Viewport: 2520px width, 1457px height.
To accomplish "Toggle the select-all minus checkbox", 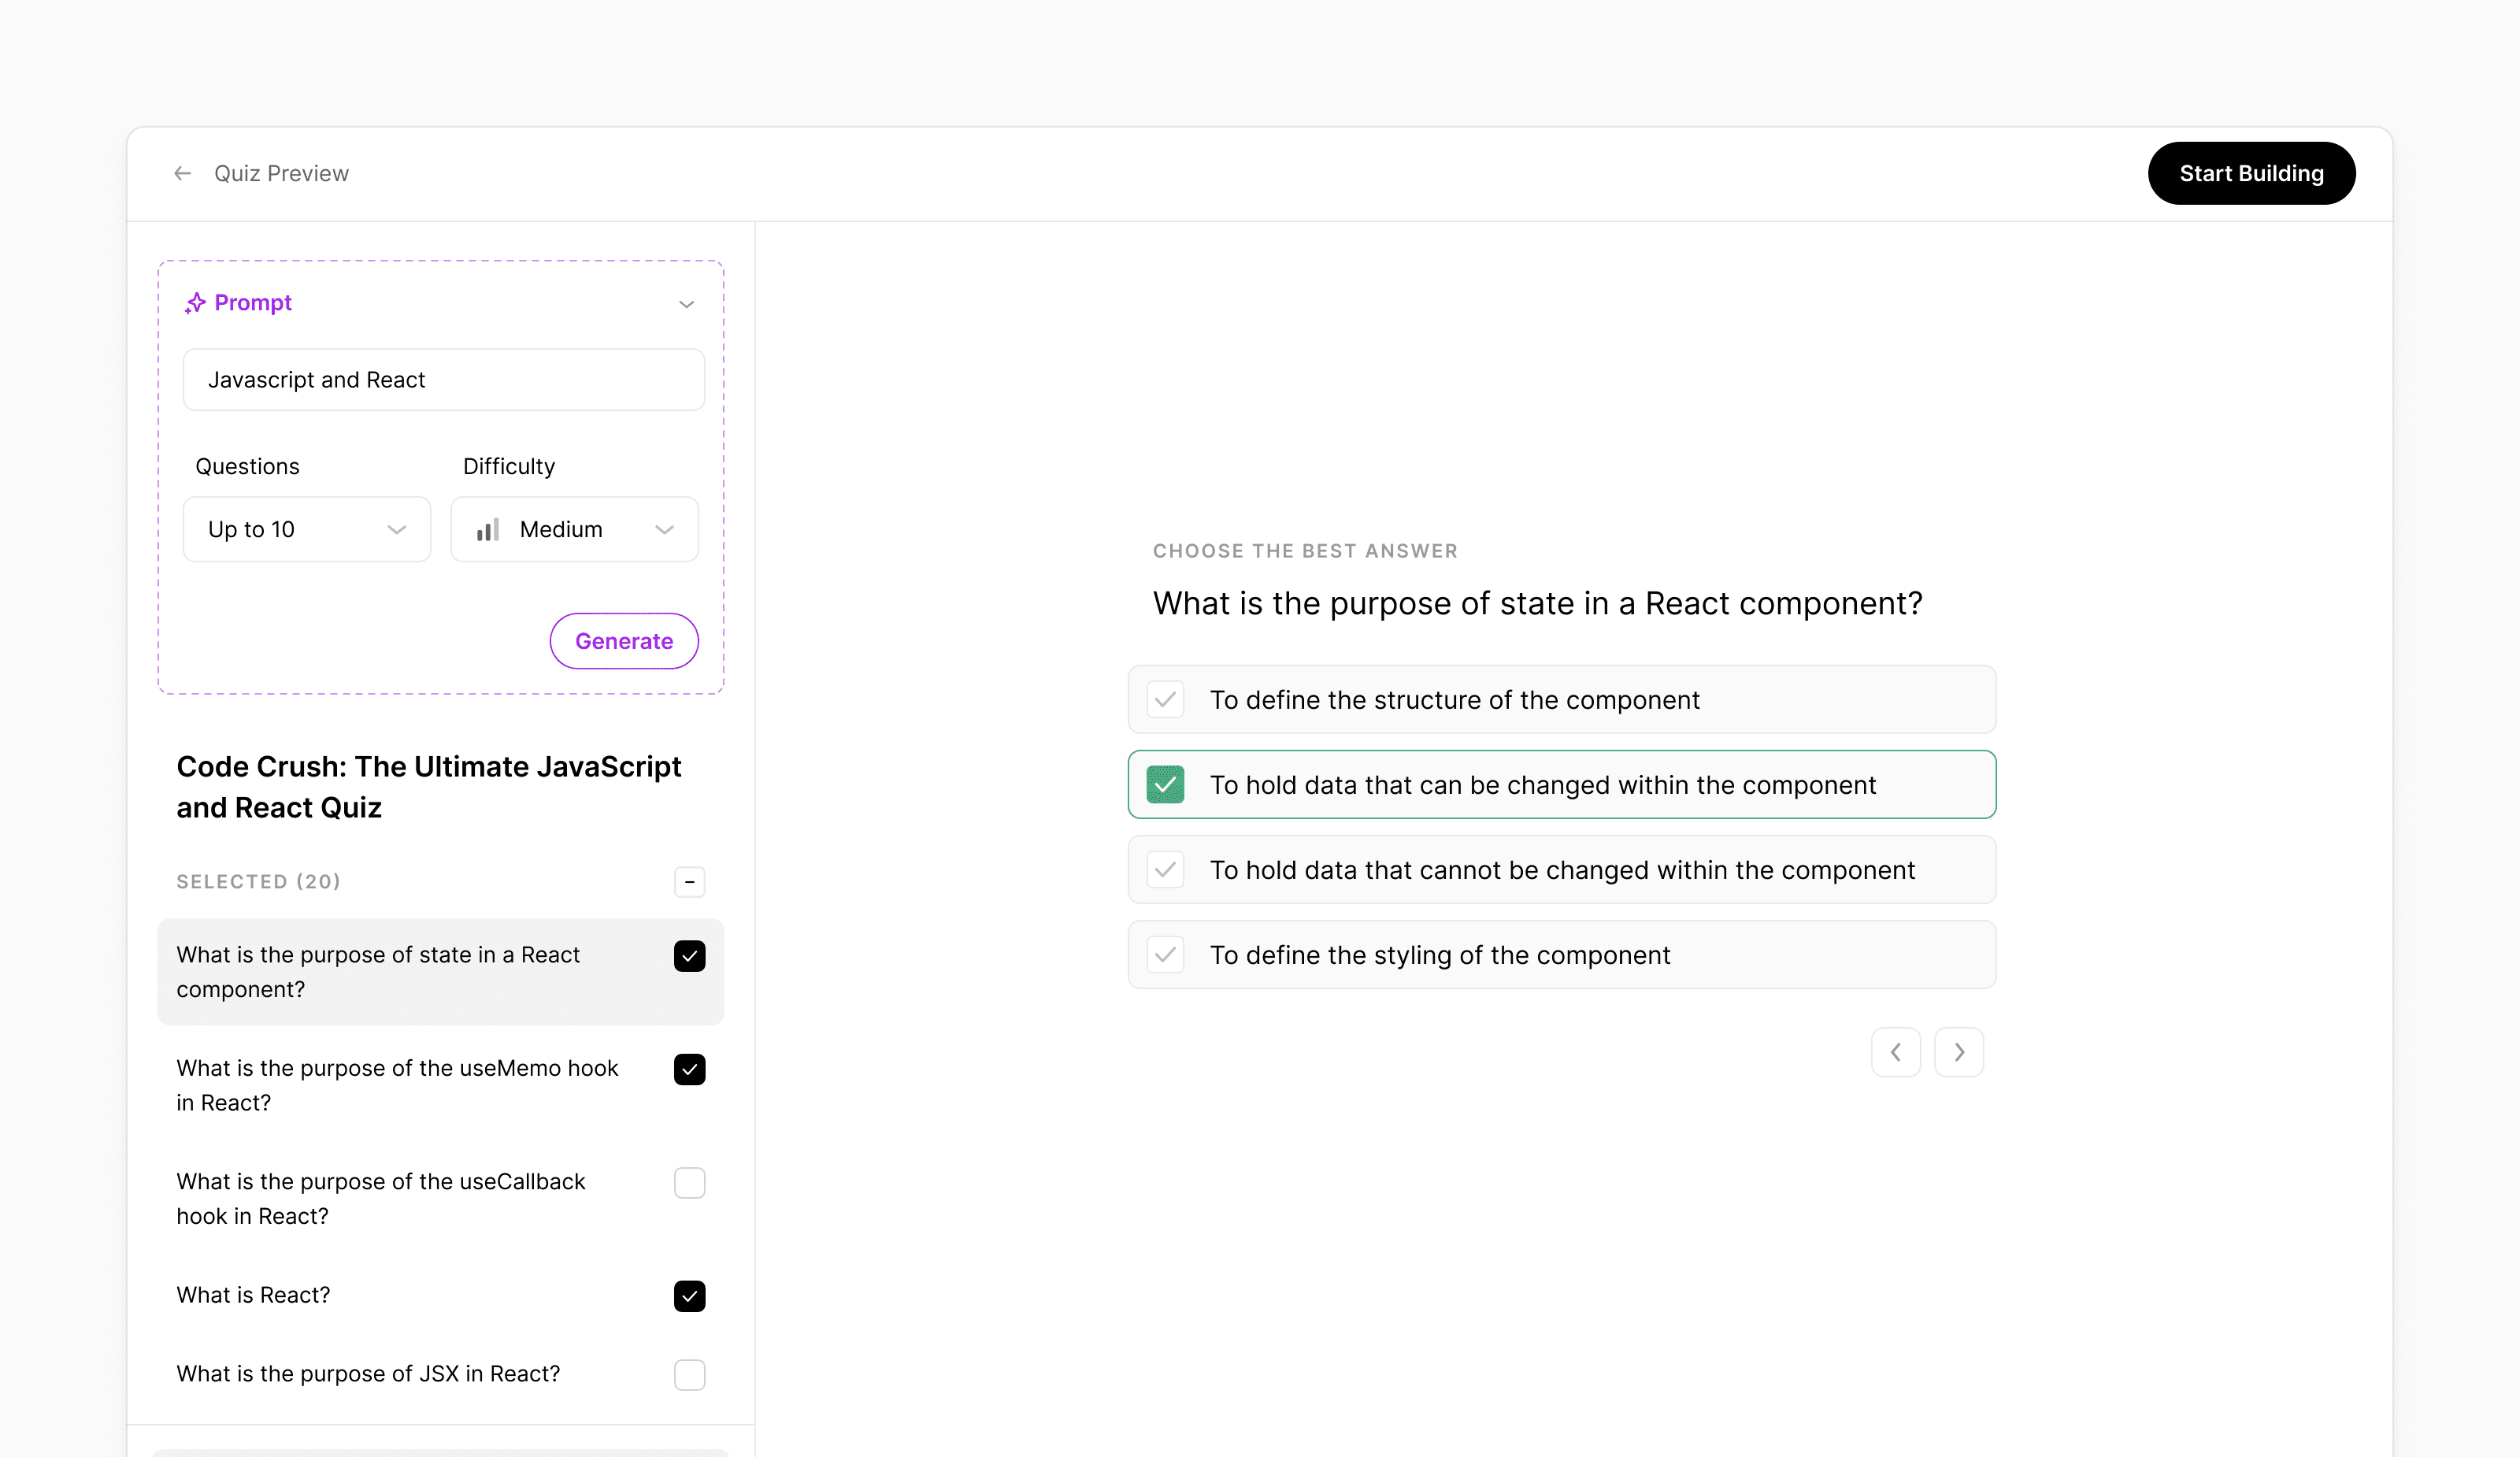I will coord(689,882).
